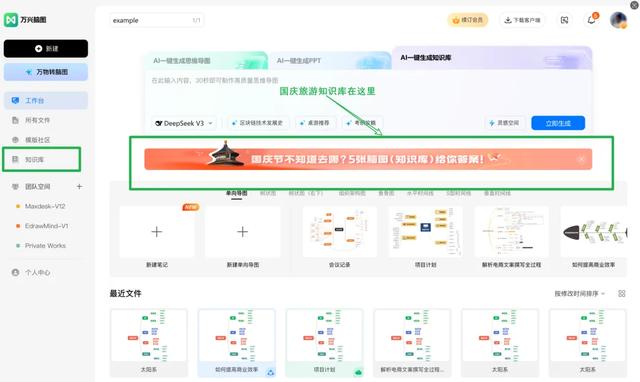The image size is (640, 382).
Task: Open recent file 如何提高商业效率
Action: pyautogui.click(x=236, y=342)
